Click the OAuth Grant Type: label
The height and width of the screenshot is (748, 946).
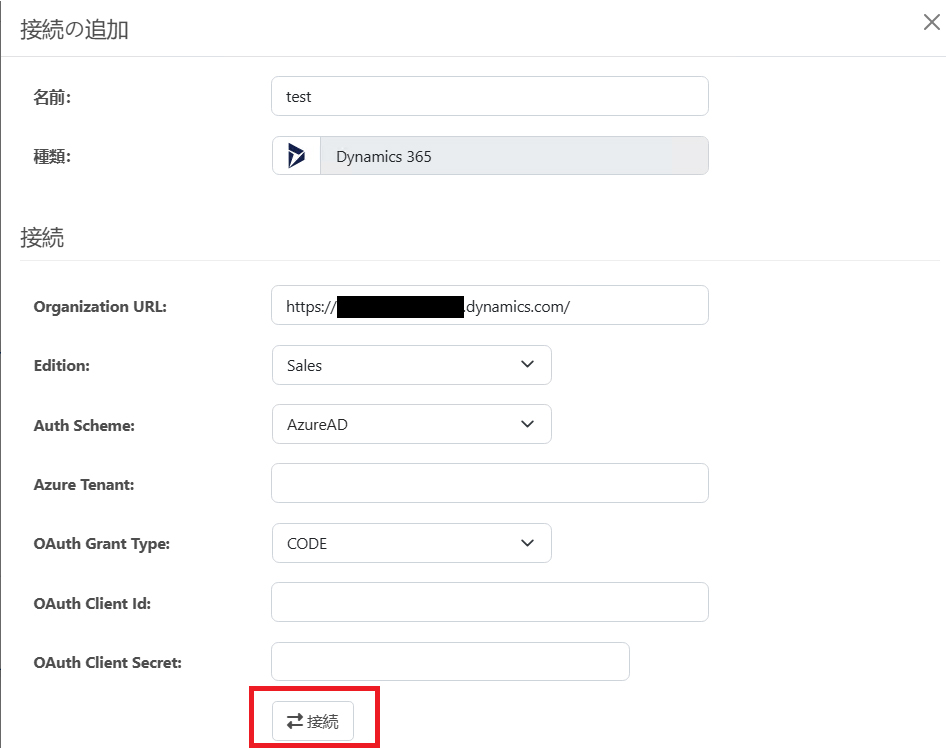(102, 544)
